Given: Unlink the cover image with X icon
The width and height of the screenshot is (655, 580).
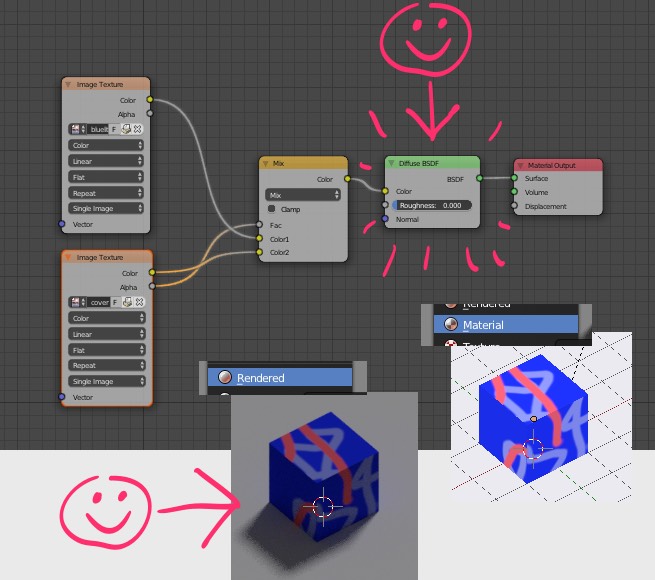Looking at the screenshot, I should coord(140,302).
